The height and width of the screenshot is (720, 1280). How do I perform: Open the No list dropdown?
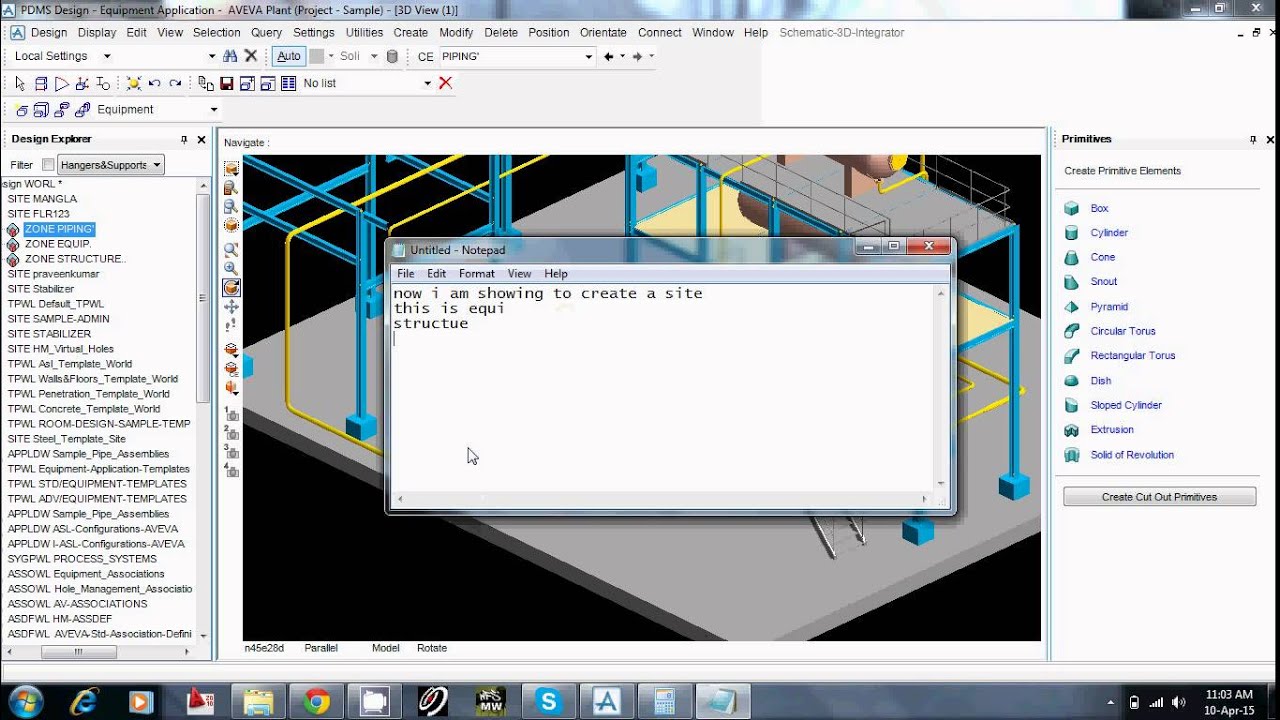click(x=427, y=83)
